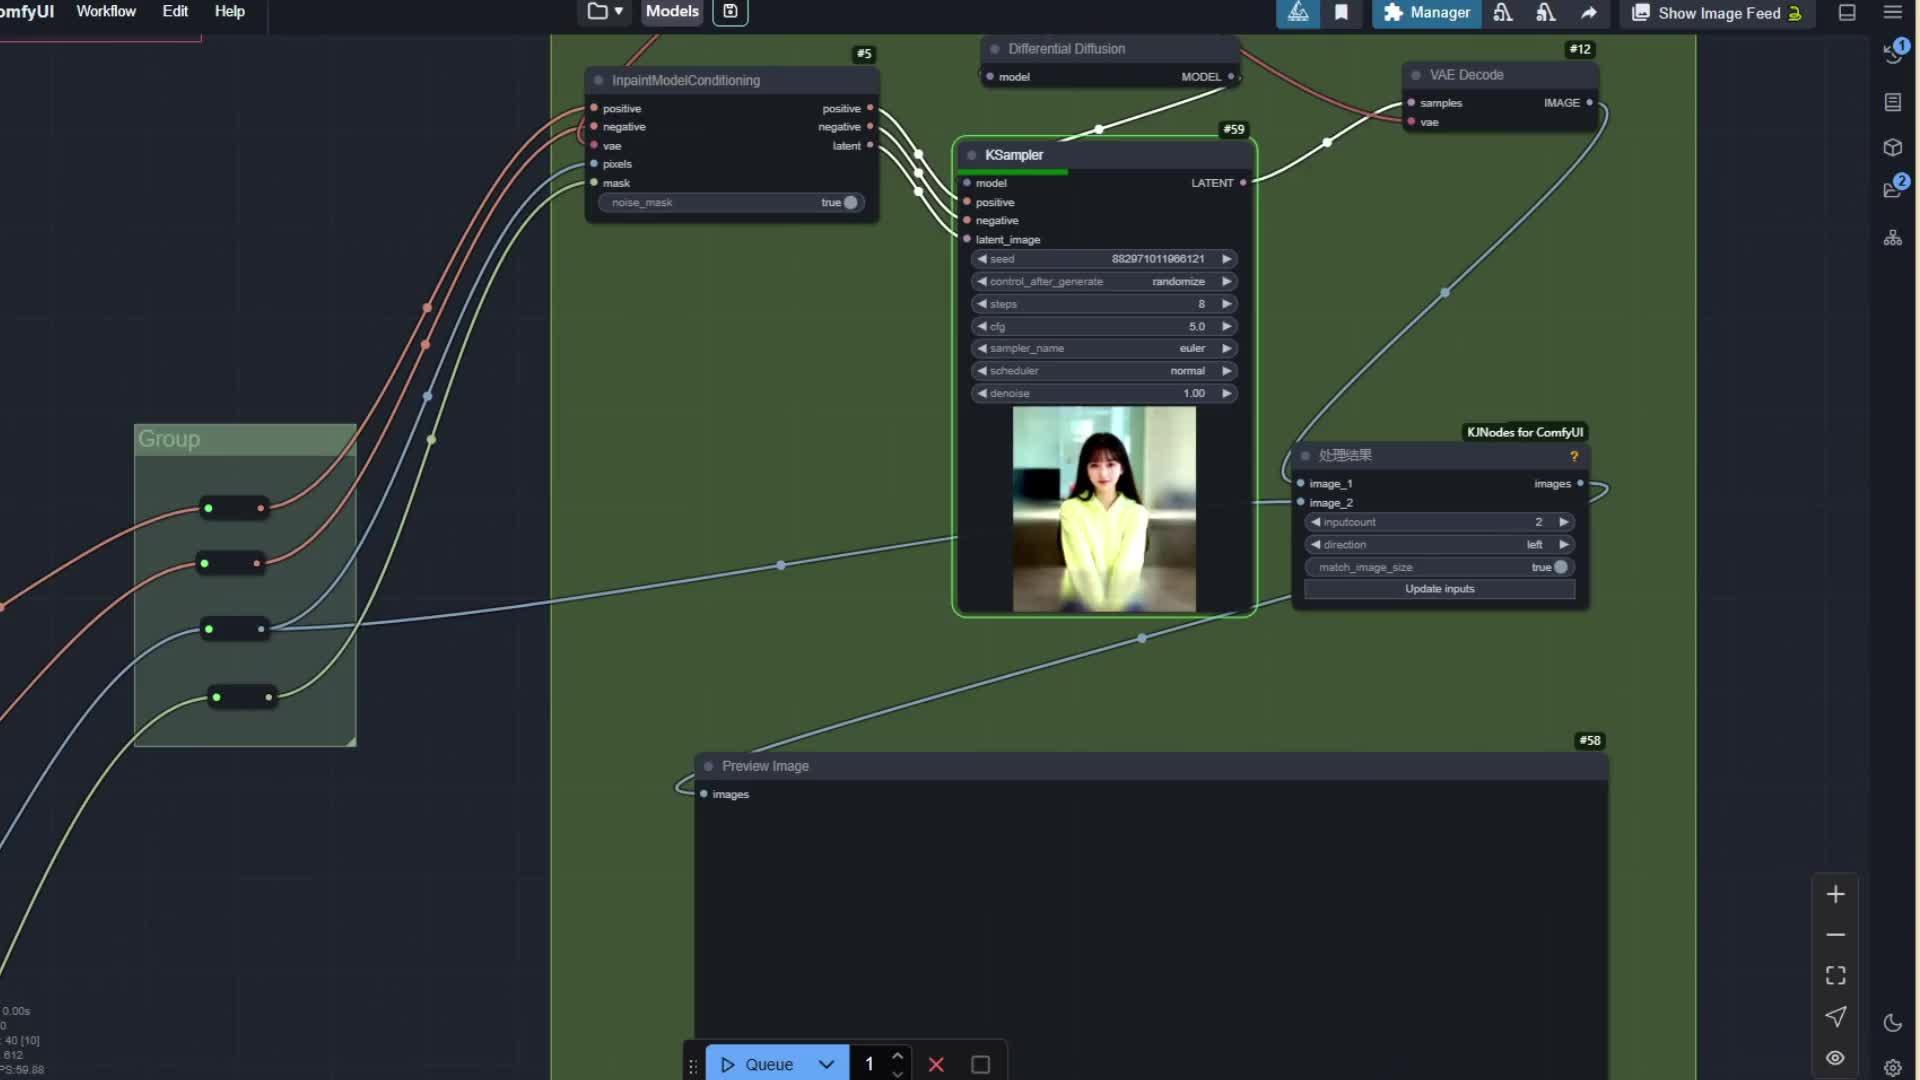The width and height of the screenshot is (1920, 1080).
Task: Open the workflow file dropdown arrow
Action: (x=620, y=11)
